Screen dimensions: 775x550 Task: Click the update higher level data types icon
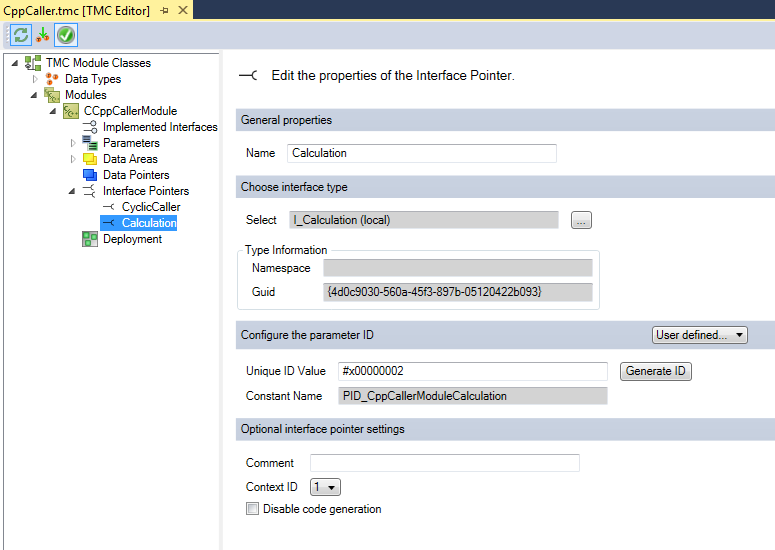[x=43, y=35]
